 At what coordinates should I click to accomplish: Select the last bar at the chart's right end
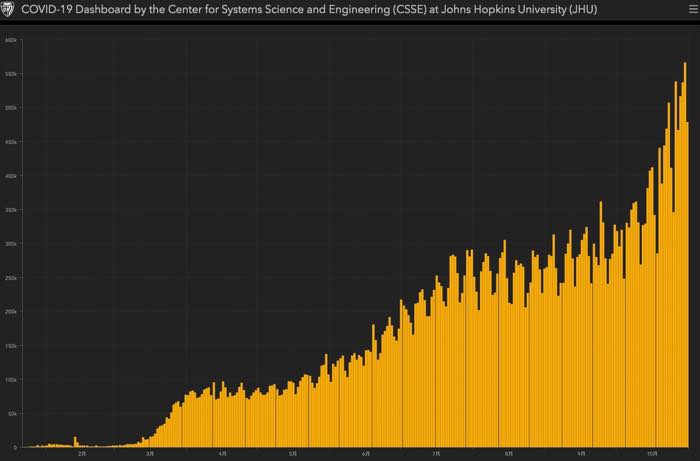point(688,285)
